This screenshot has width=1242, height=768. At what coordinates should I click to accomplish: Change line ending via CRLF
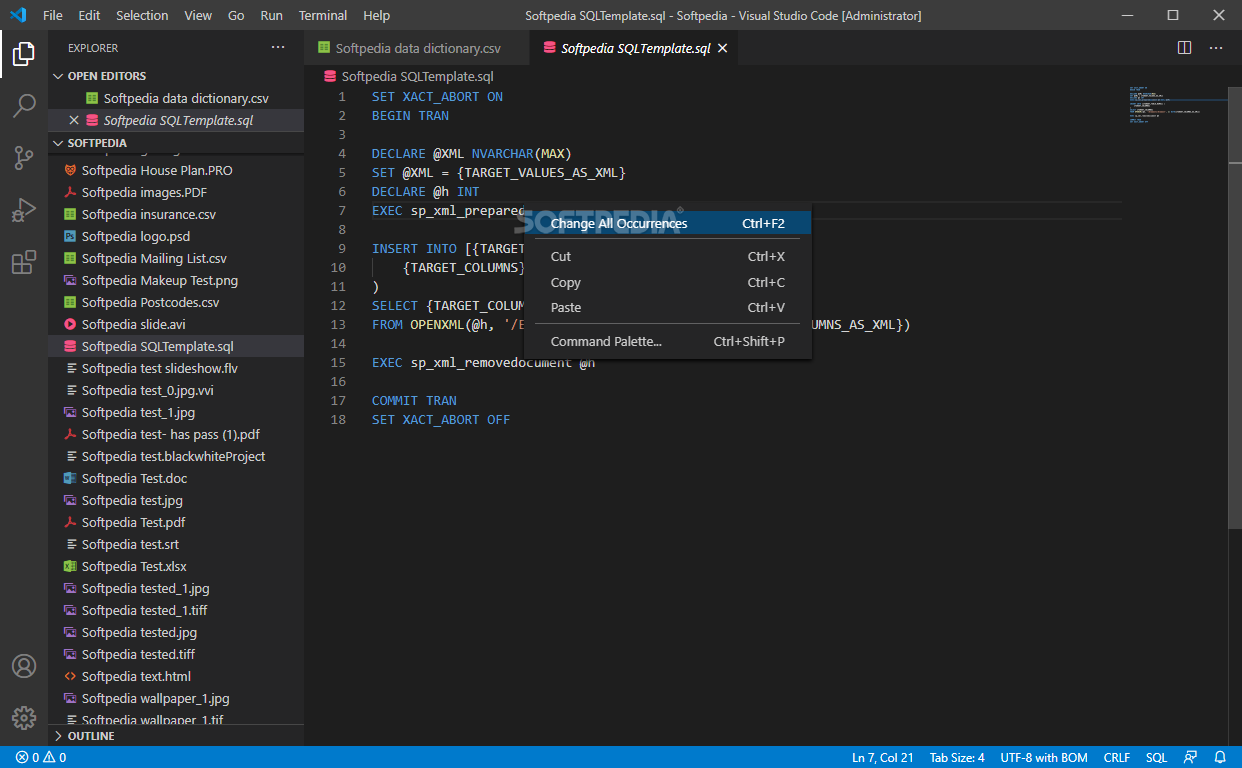tap(1117, 757)
